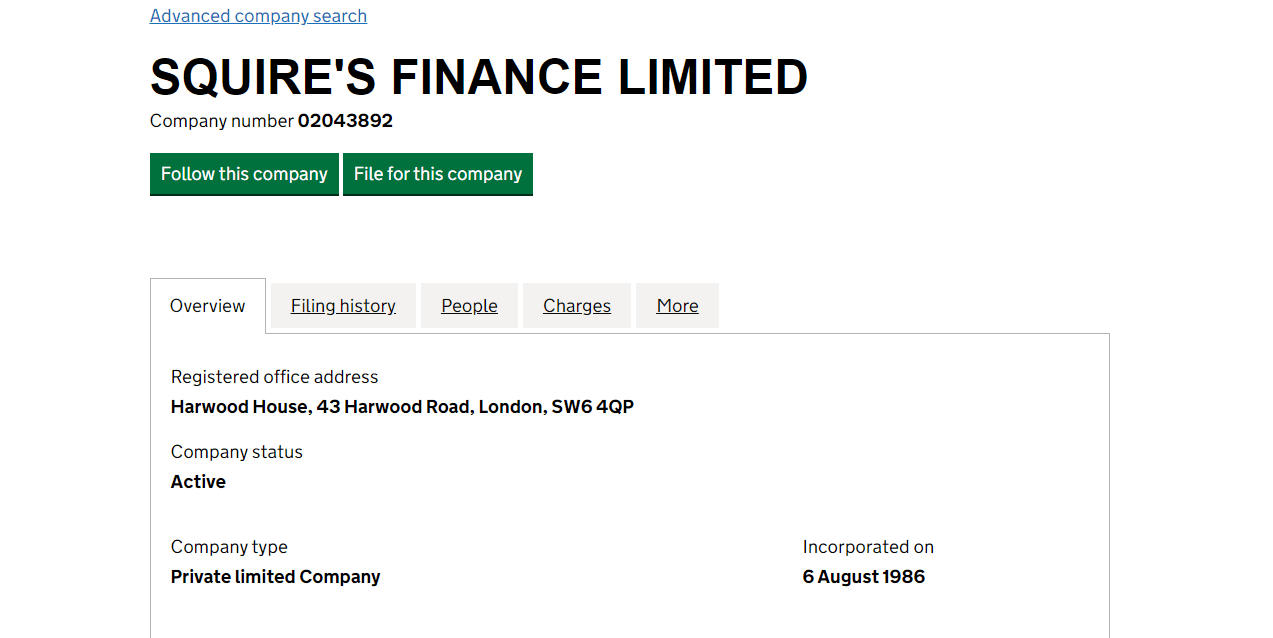Click the 'Company type' label
The image size is (1273, 638).
click(x=229, y=547)
